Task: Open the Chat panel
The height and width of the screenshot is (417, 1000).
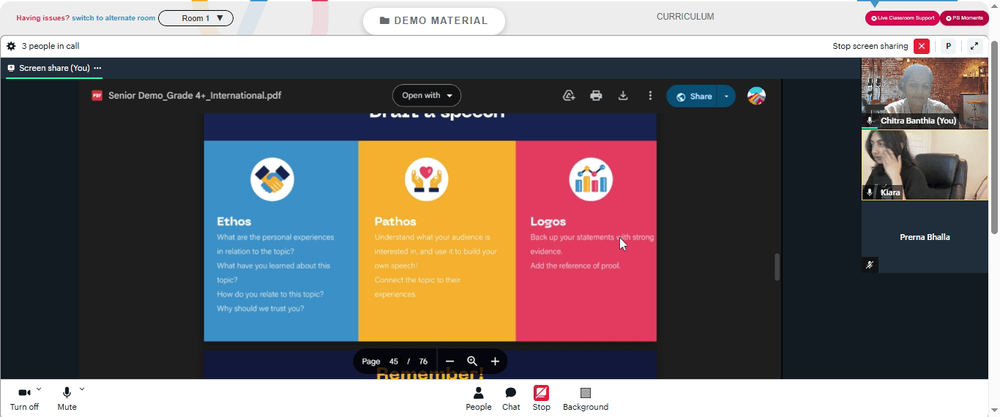Action: [x=511, y=399]
